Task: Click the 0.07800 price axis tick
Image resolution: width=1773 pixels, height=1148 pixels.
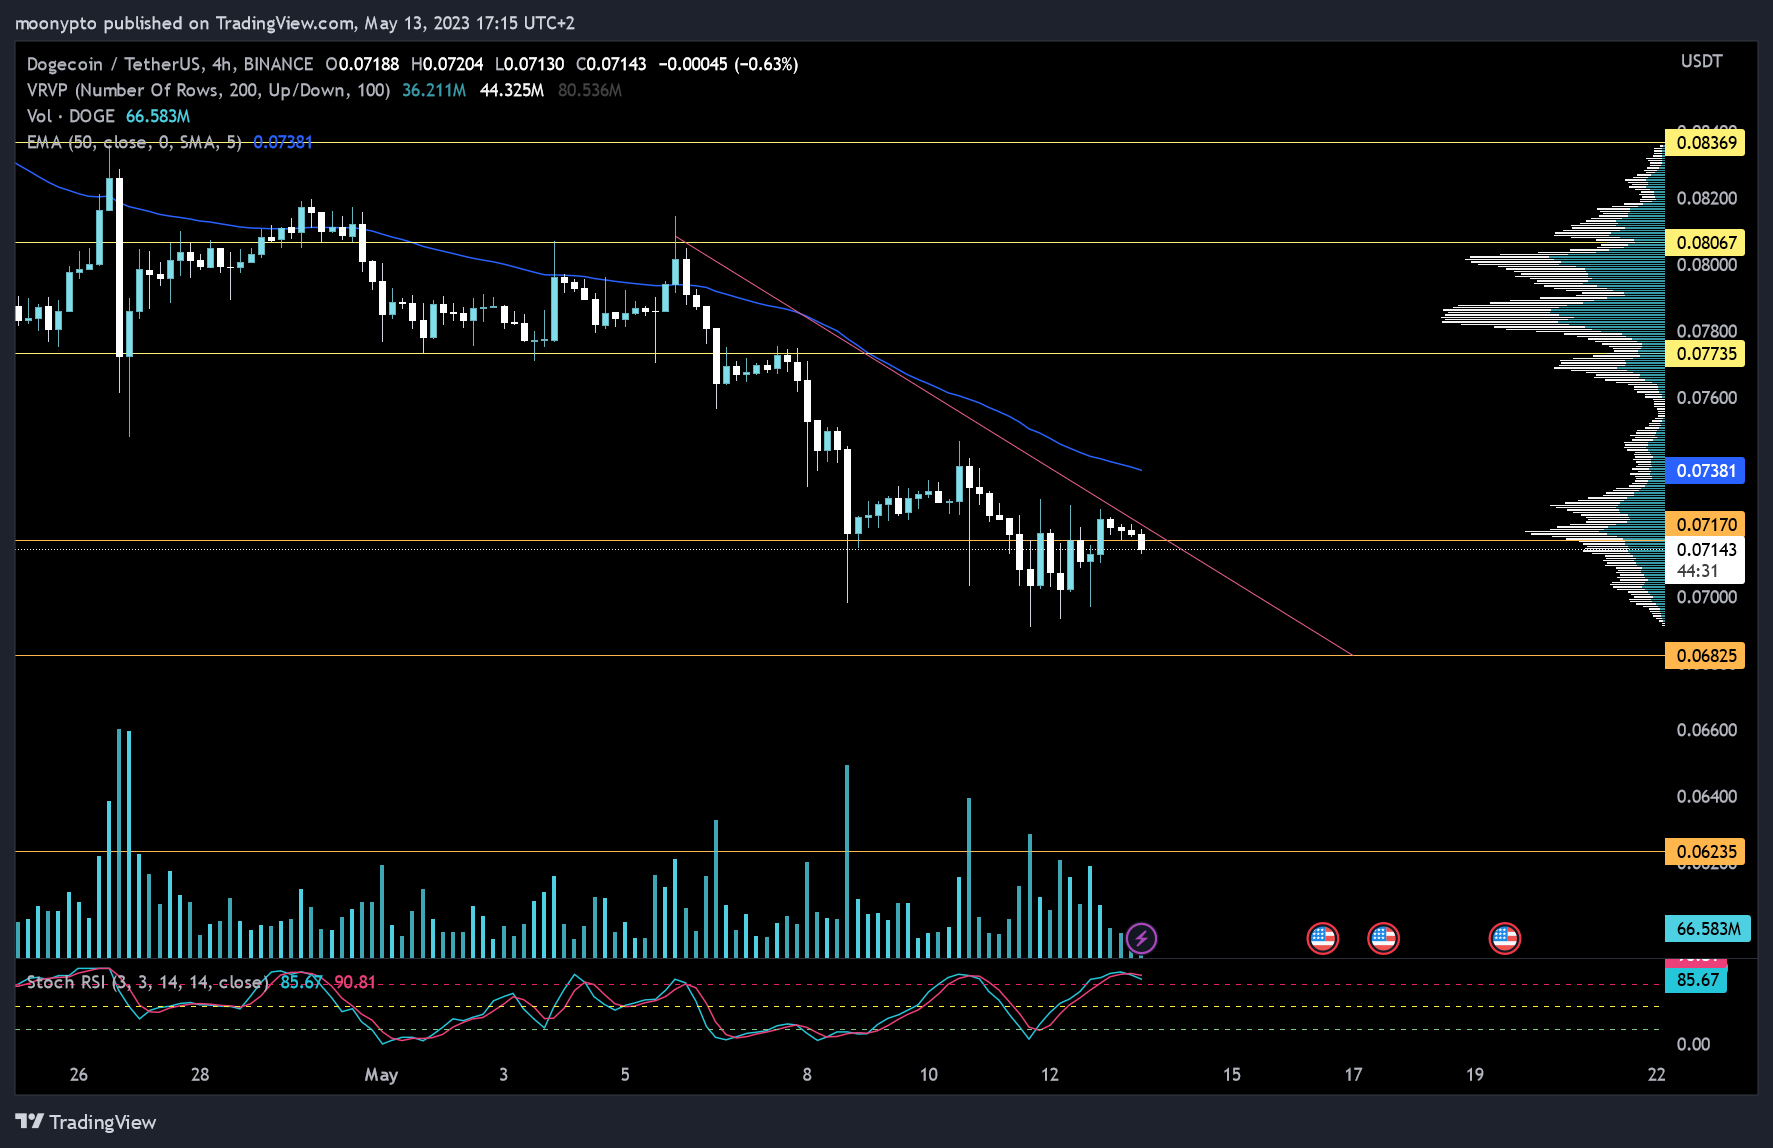Action: click(x=1706, y=331)
